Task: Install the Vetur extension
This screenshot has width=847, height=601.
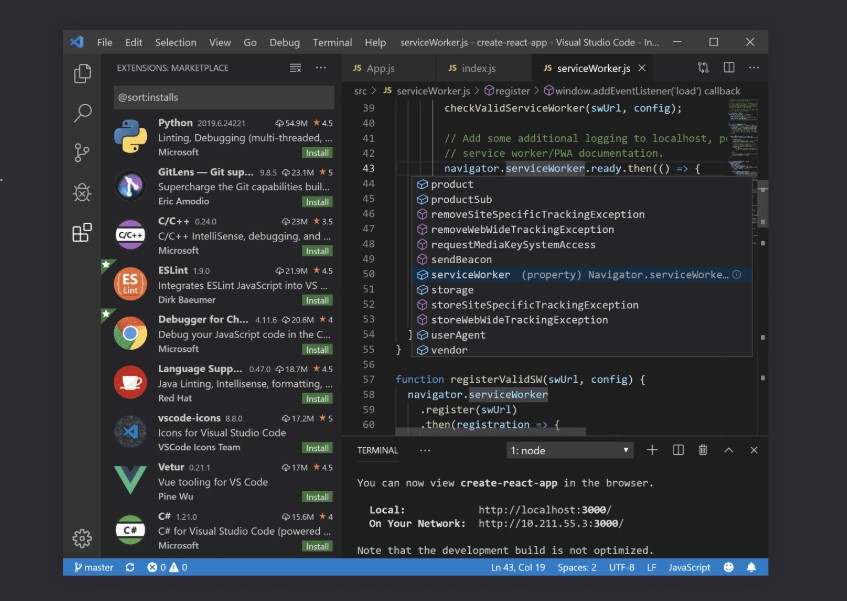Action: [x=317, y=497]
